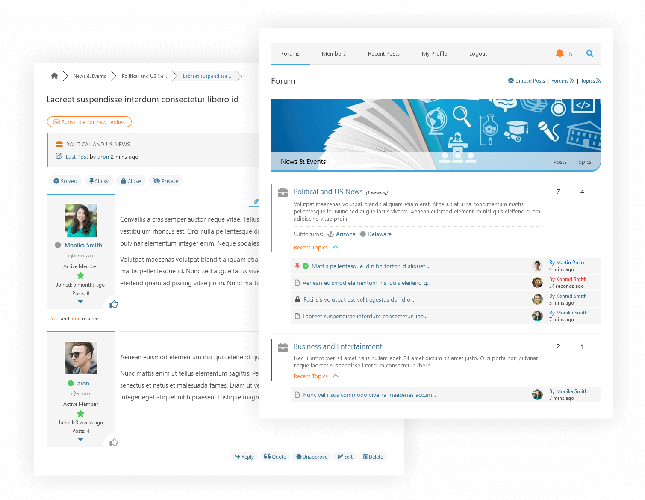Click Monika Smith's avatar photo
645x500 pixels.
coord(80,220)
